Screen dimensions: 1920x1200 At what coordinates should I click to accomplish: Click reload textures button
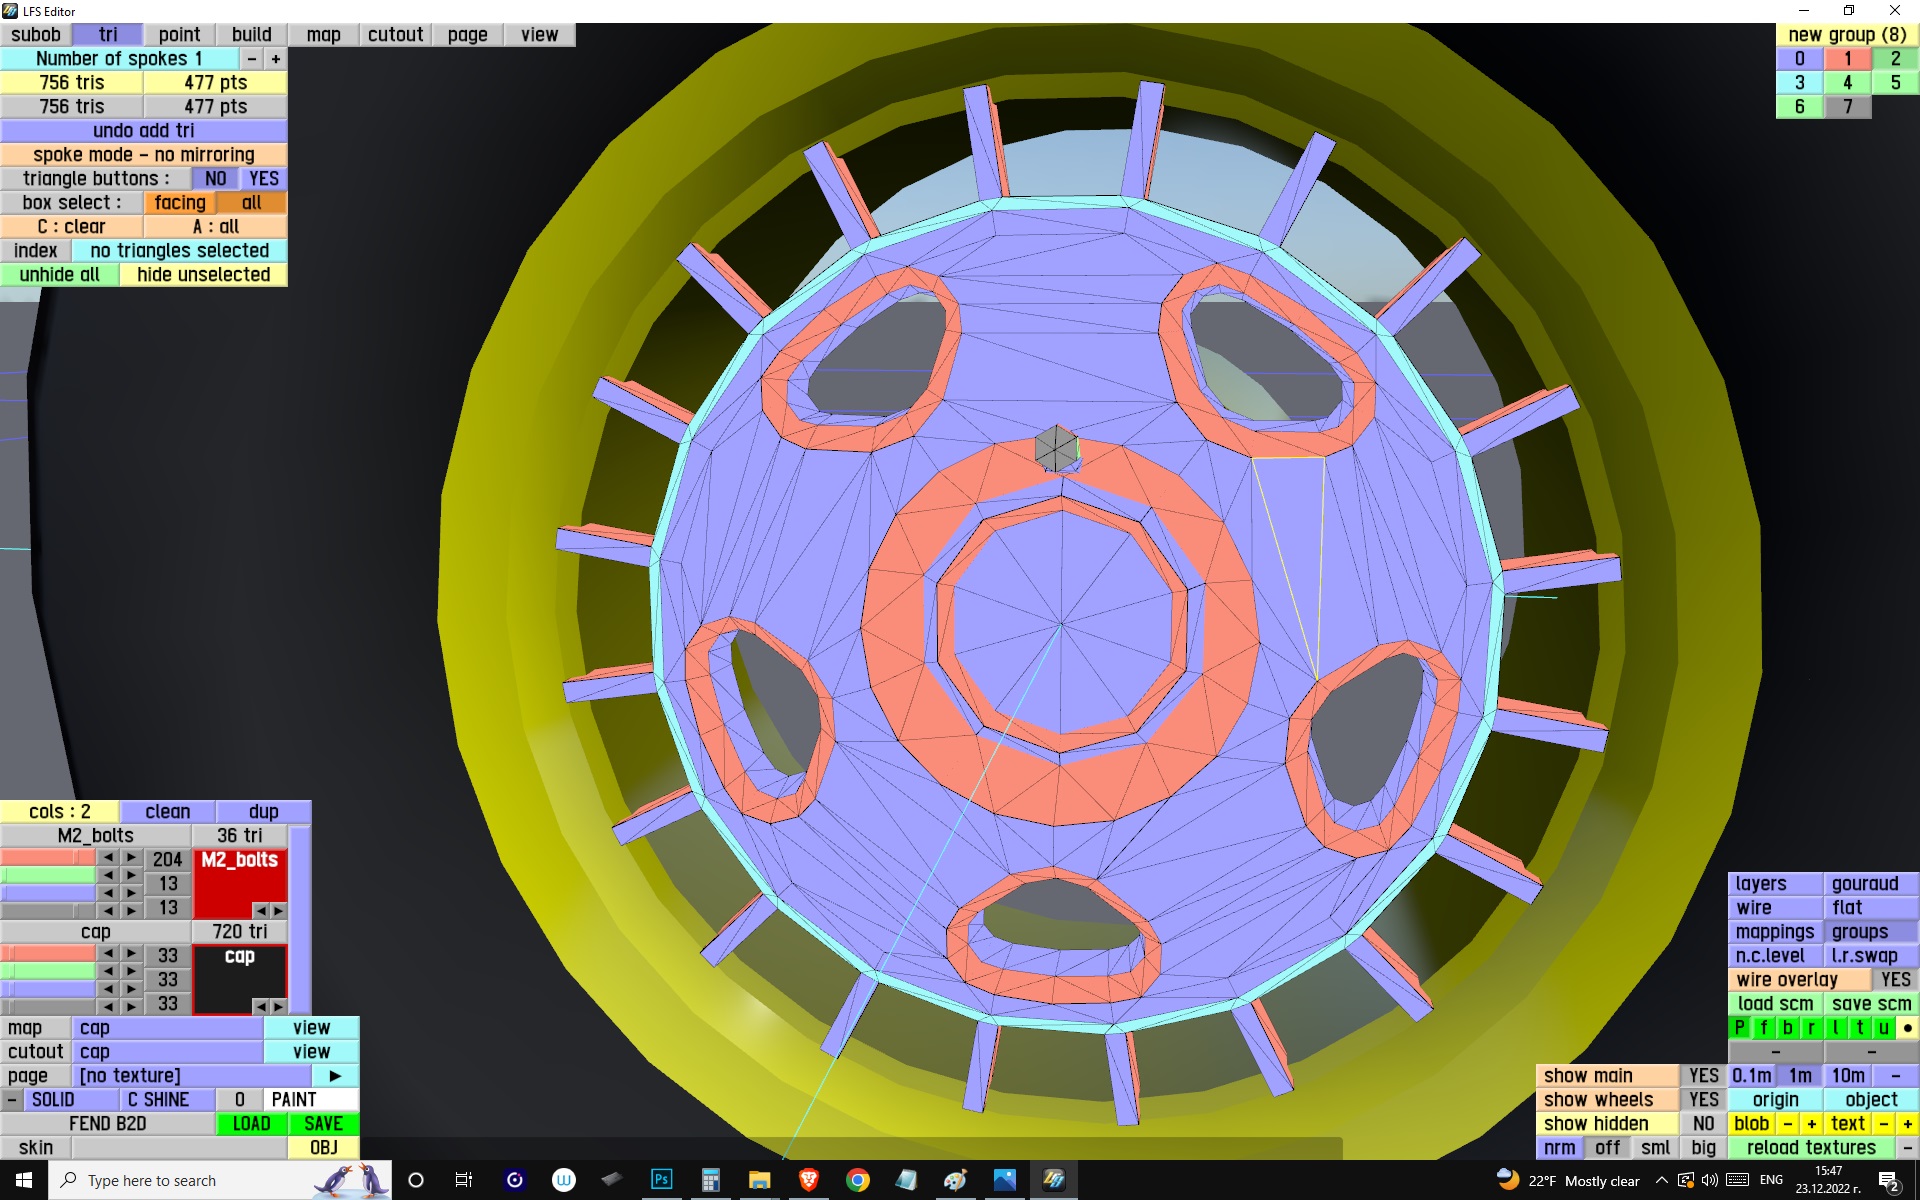[x=1811, y=1148]
